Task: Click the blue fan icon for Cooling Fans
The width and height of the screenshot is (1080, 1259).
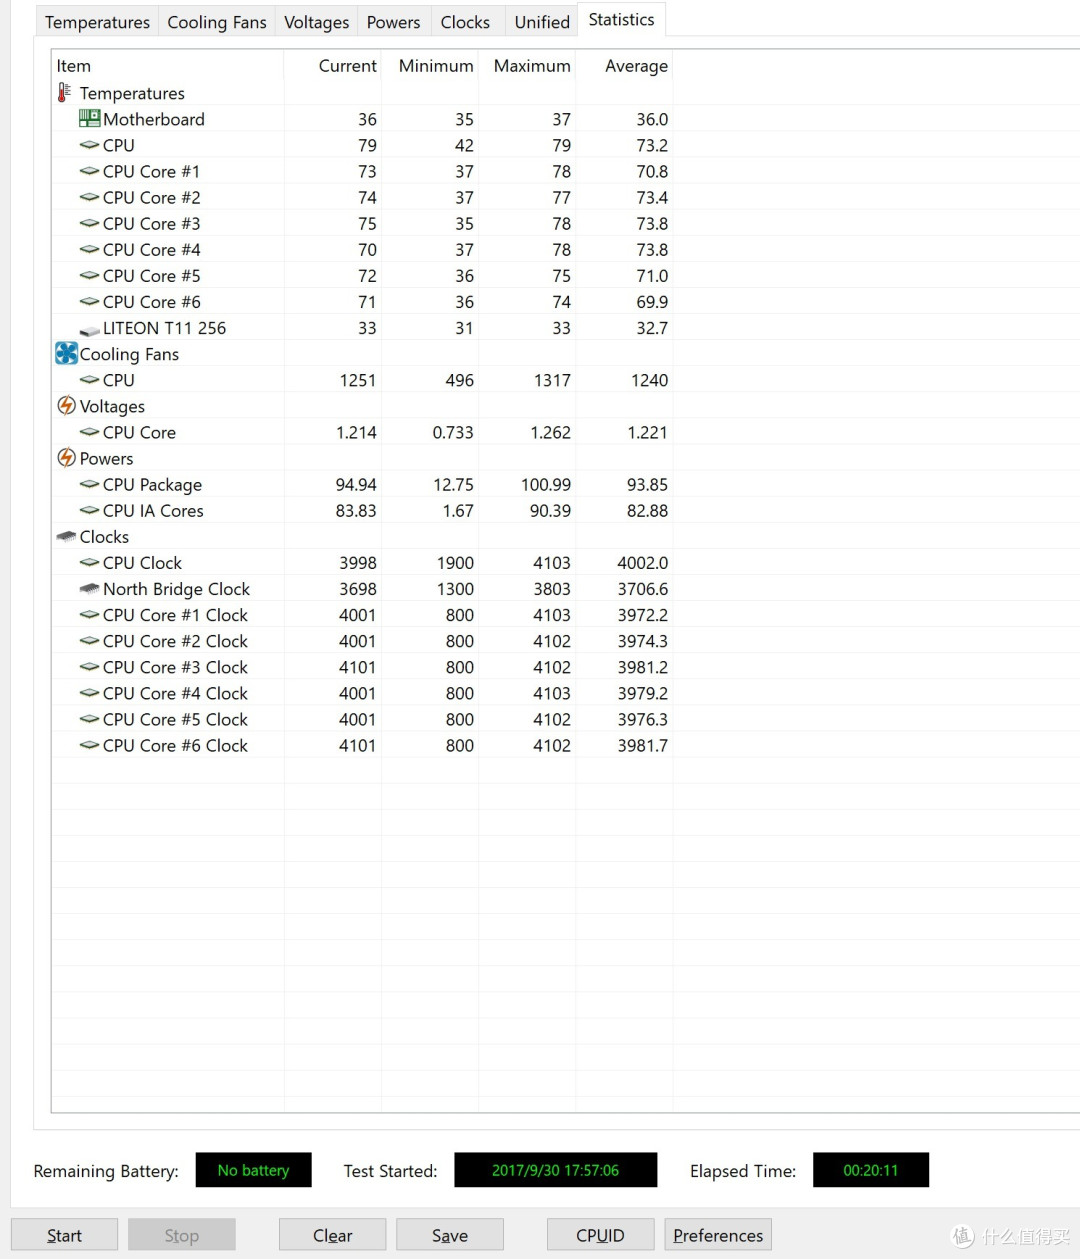Action: [66, 353]
